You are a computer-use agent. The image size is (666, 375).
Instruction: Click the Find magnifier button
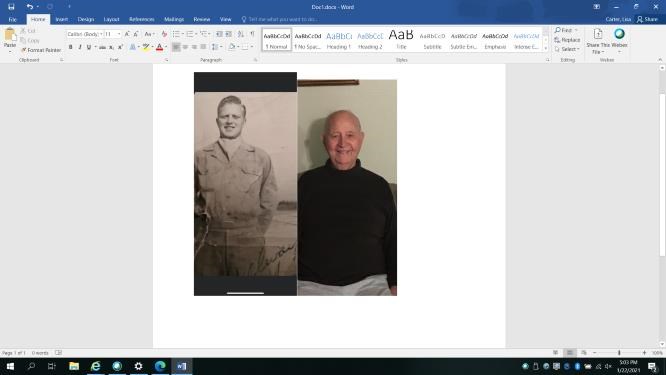(x=566, y=30)
